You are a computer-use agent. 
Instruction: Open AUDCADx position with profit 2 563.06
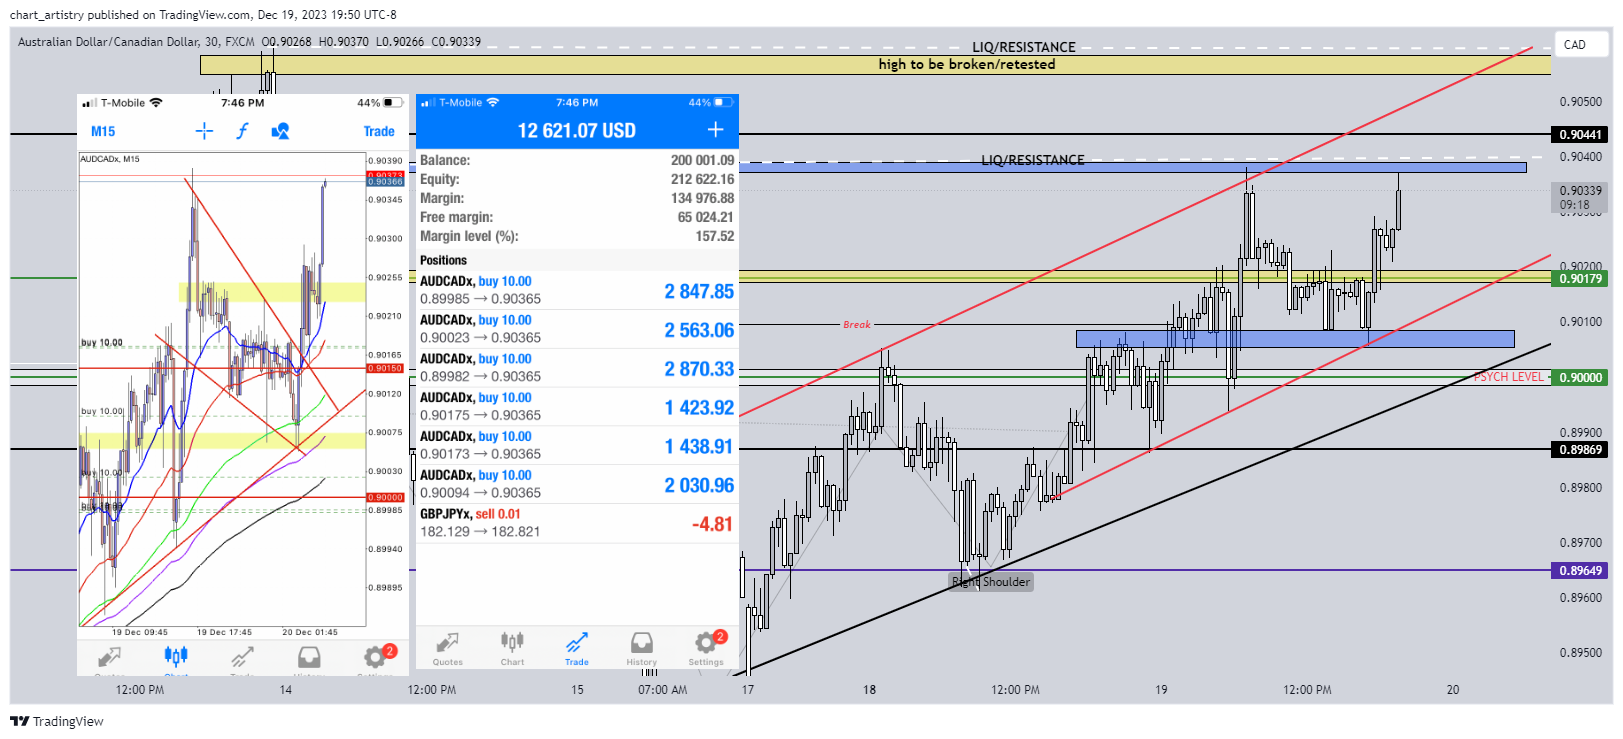pos(577,329)
